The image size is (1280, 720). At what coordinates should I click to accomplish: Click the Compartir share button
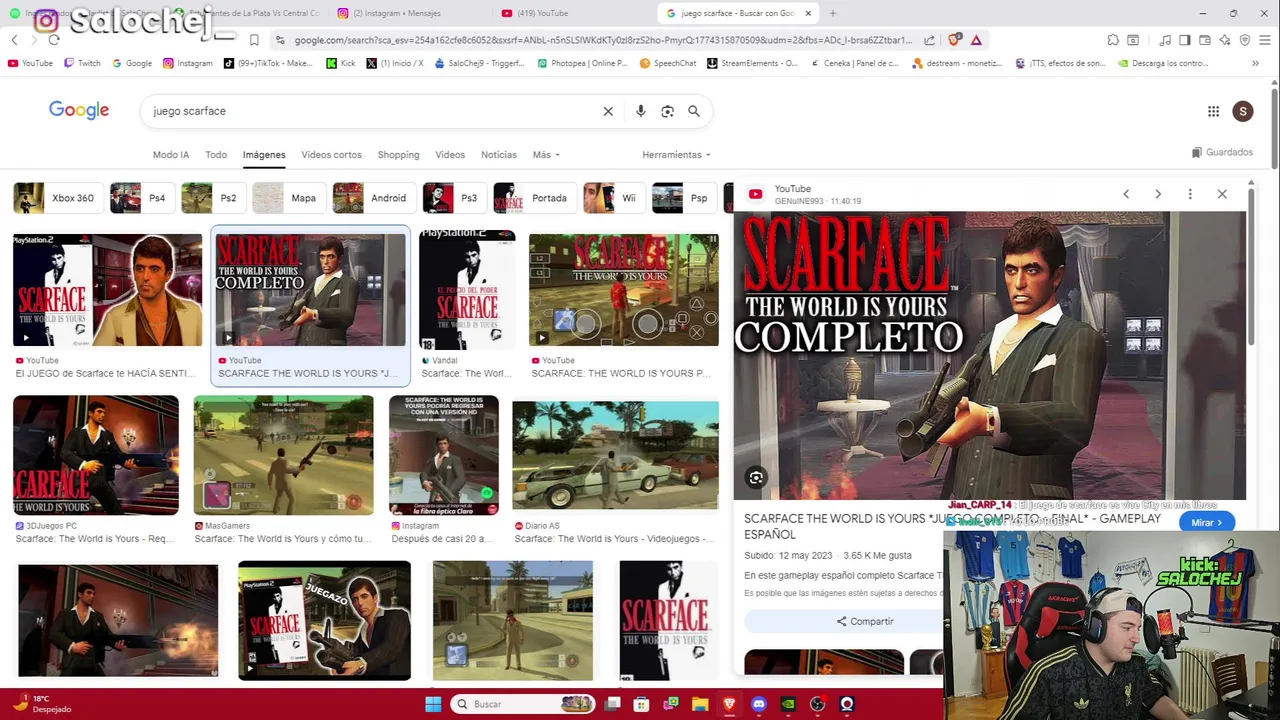(x=865, y=621)
